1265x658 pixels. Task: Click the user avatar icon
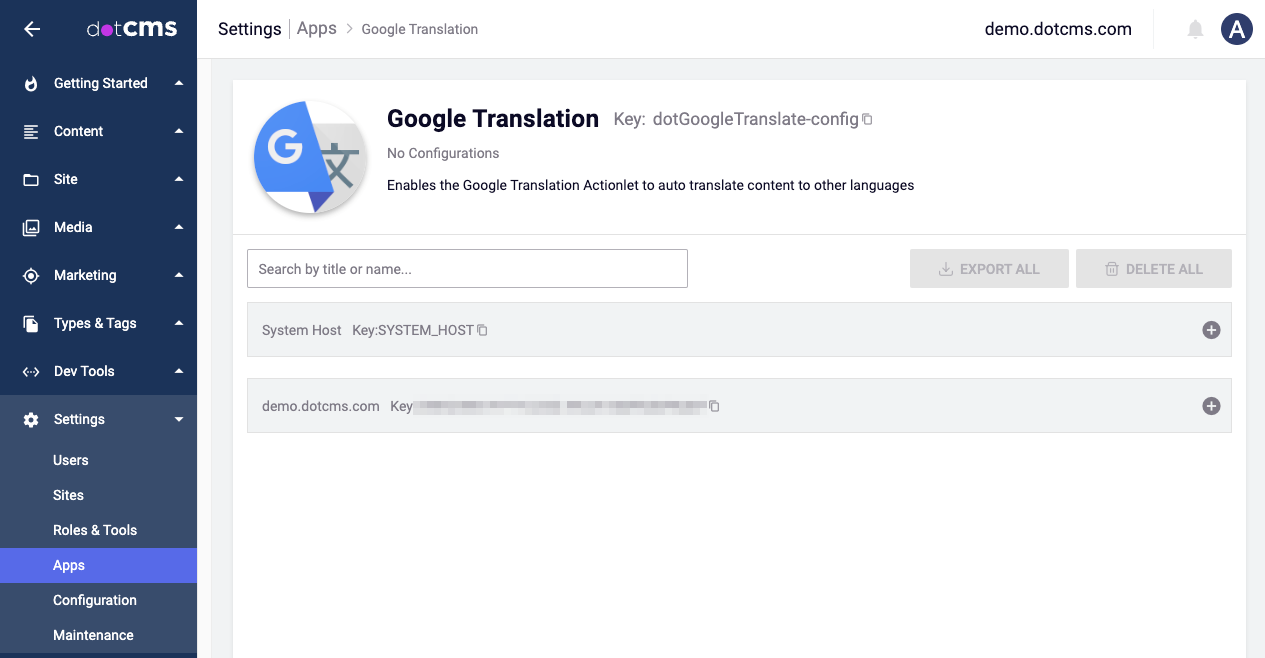[x=1237, y=30]
